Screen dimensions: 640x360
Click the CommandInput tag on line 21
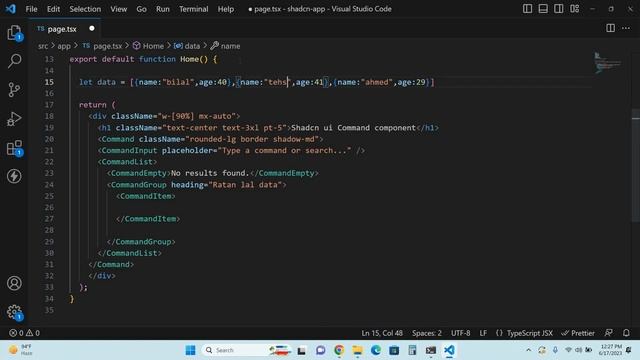(x=129, y=151)
